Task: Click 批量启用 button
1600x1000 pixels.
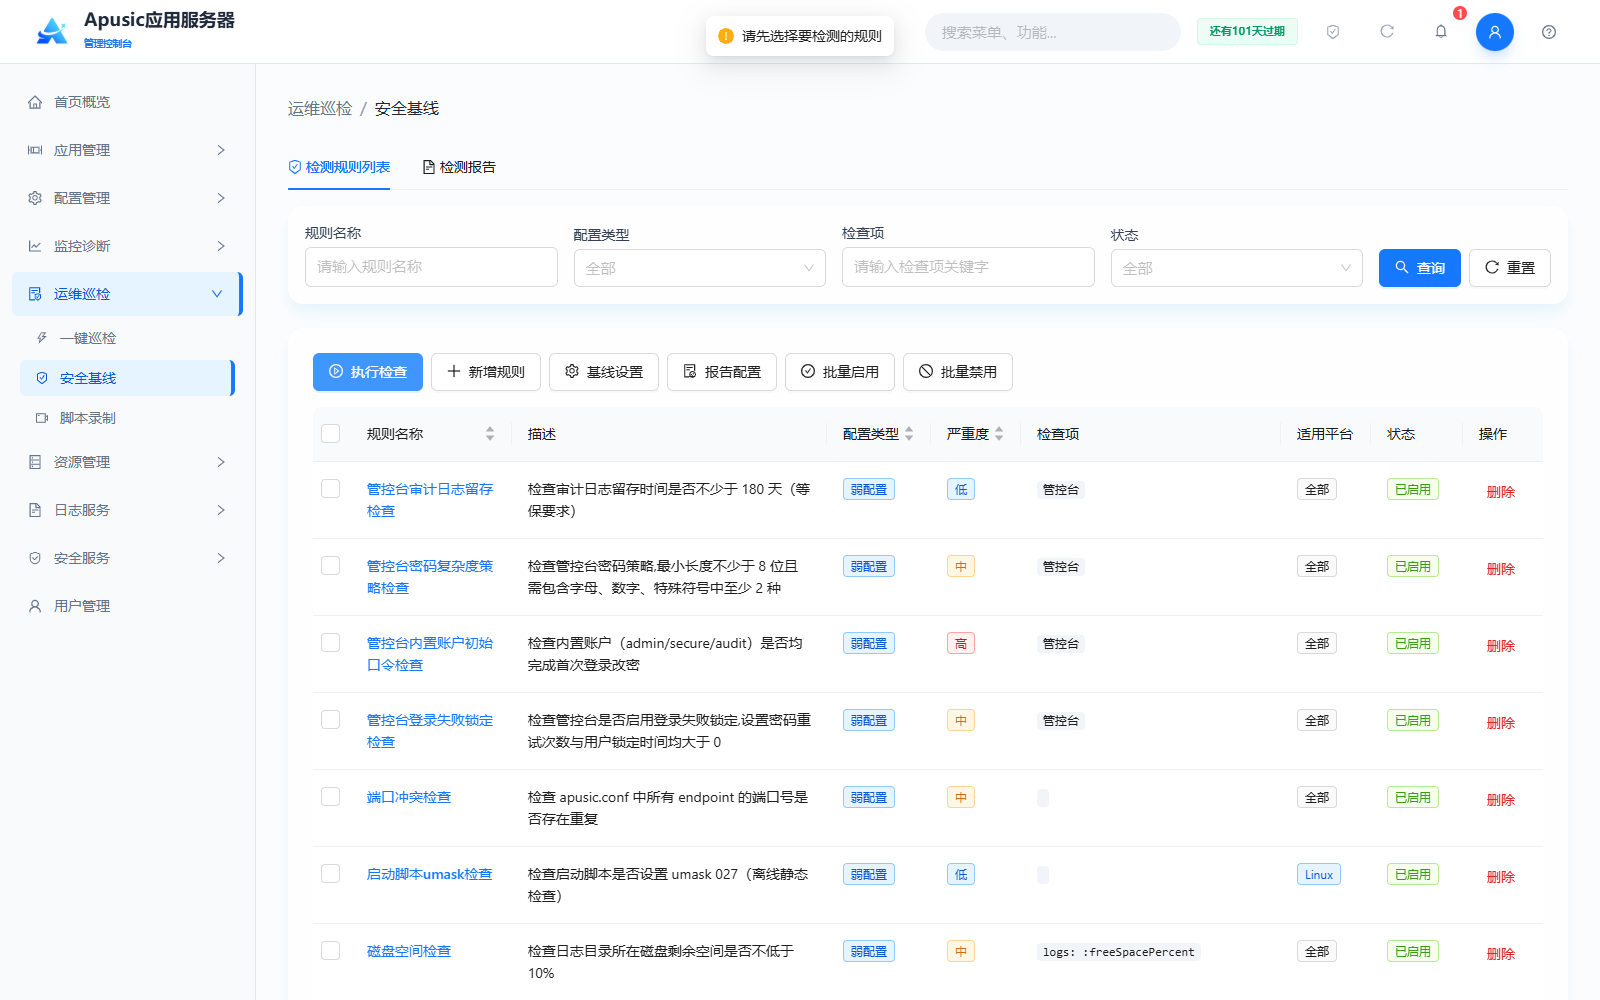Action: tap(840, 372)
